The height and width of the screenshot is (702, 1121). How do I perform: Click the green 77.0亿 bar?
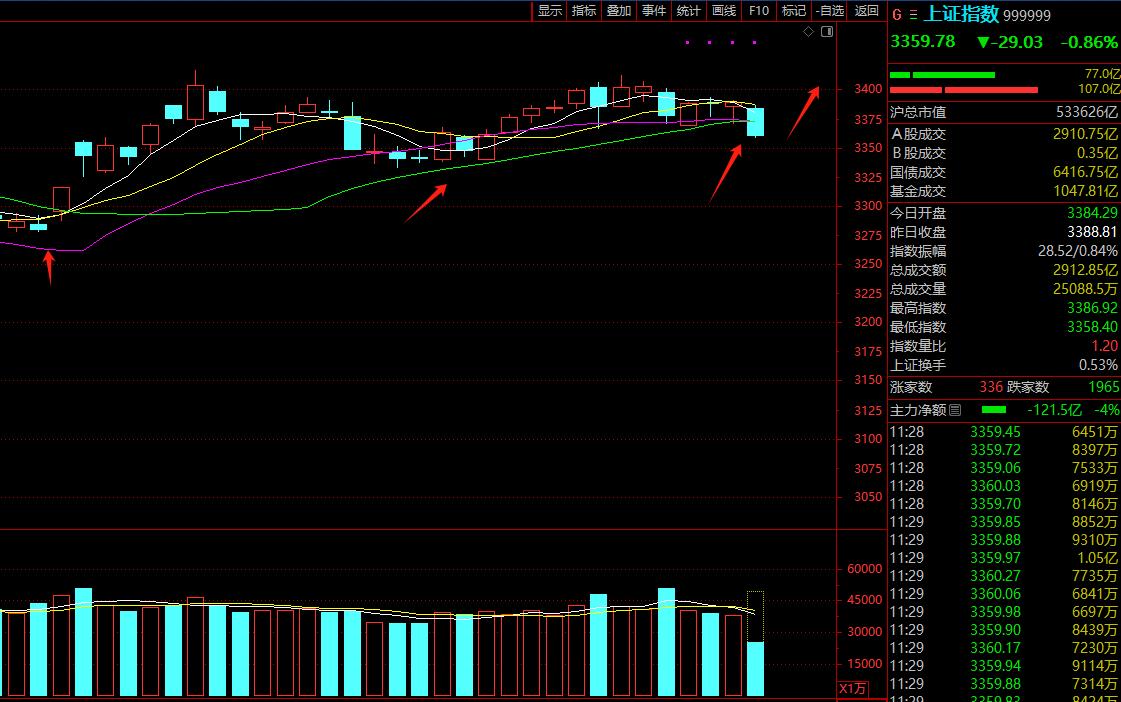click(942, 74)
